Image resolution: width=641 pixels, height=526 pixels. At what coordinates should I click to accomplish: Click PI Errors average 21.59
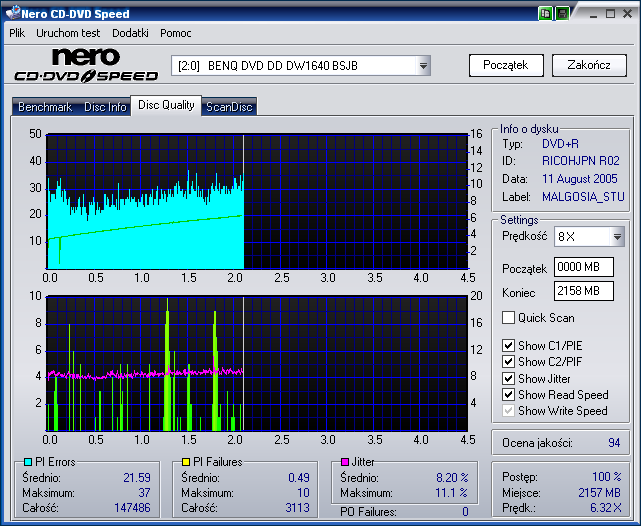click(x=137, y=477)
